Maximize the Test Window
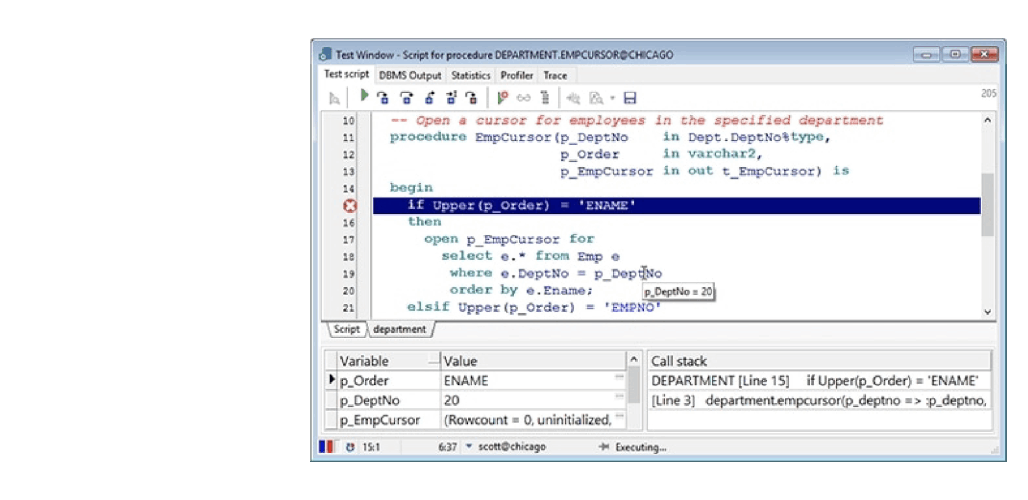The height and width of the screenshot is (500, 1028). coord(955,54)
